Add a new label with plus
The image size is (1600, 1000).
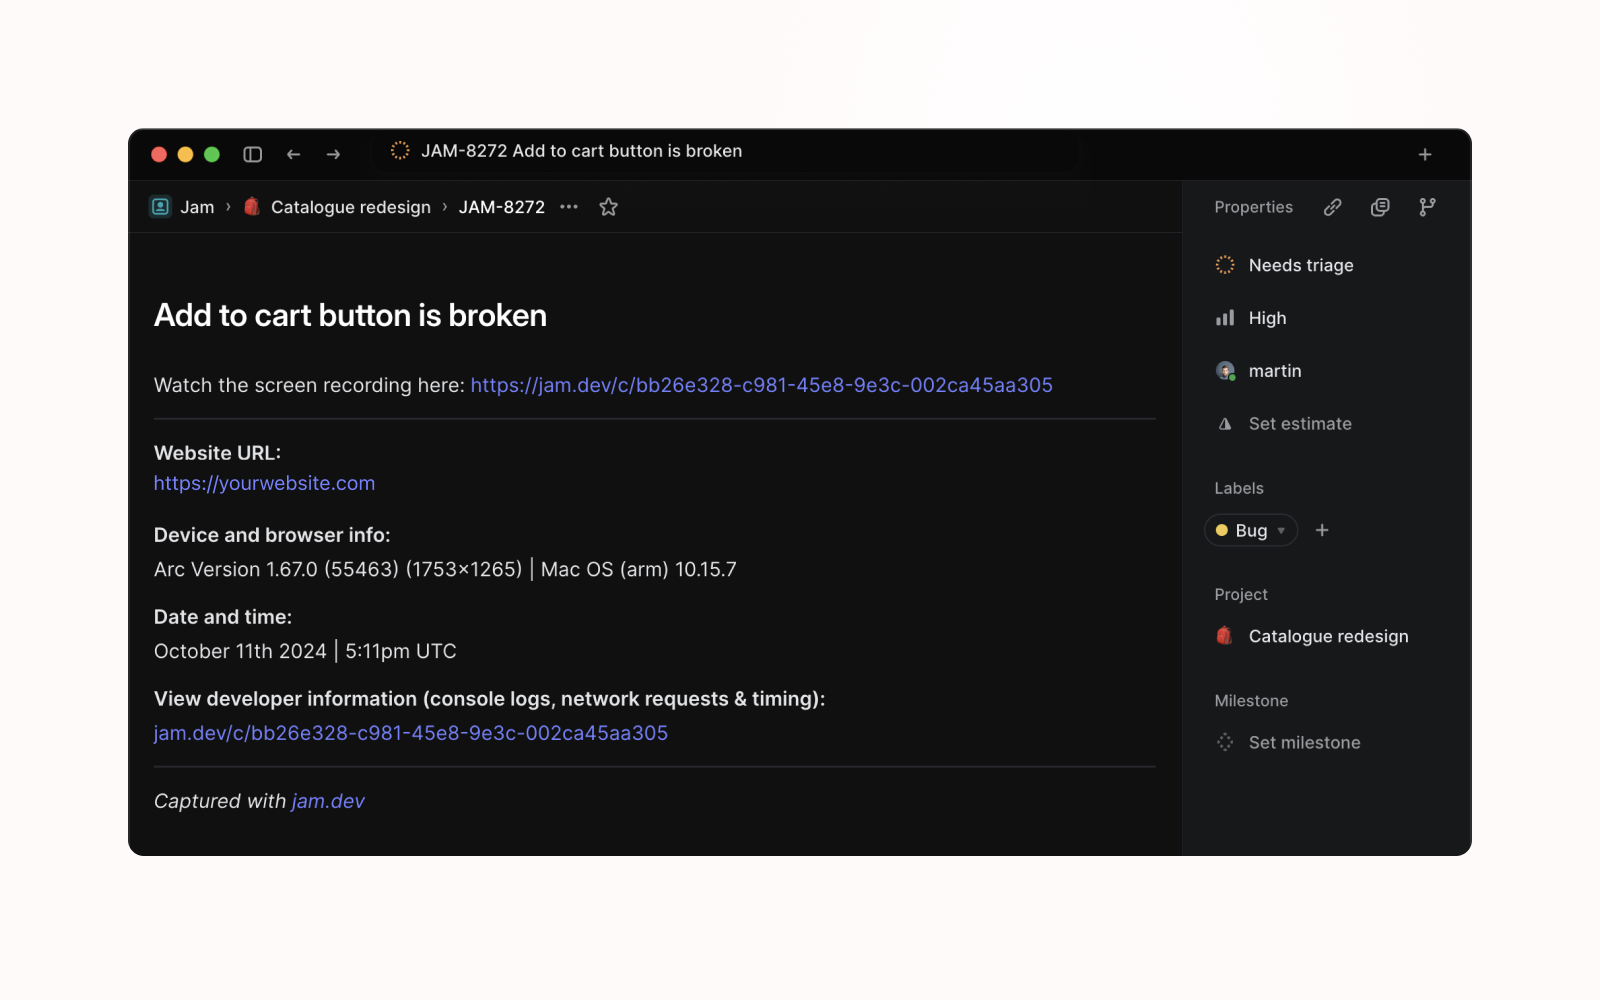click(x=1322, y=530)
